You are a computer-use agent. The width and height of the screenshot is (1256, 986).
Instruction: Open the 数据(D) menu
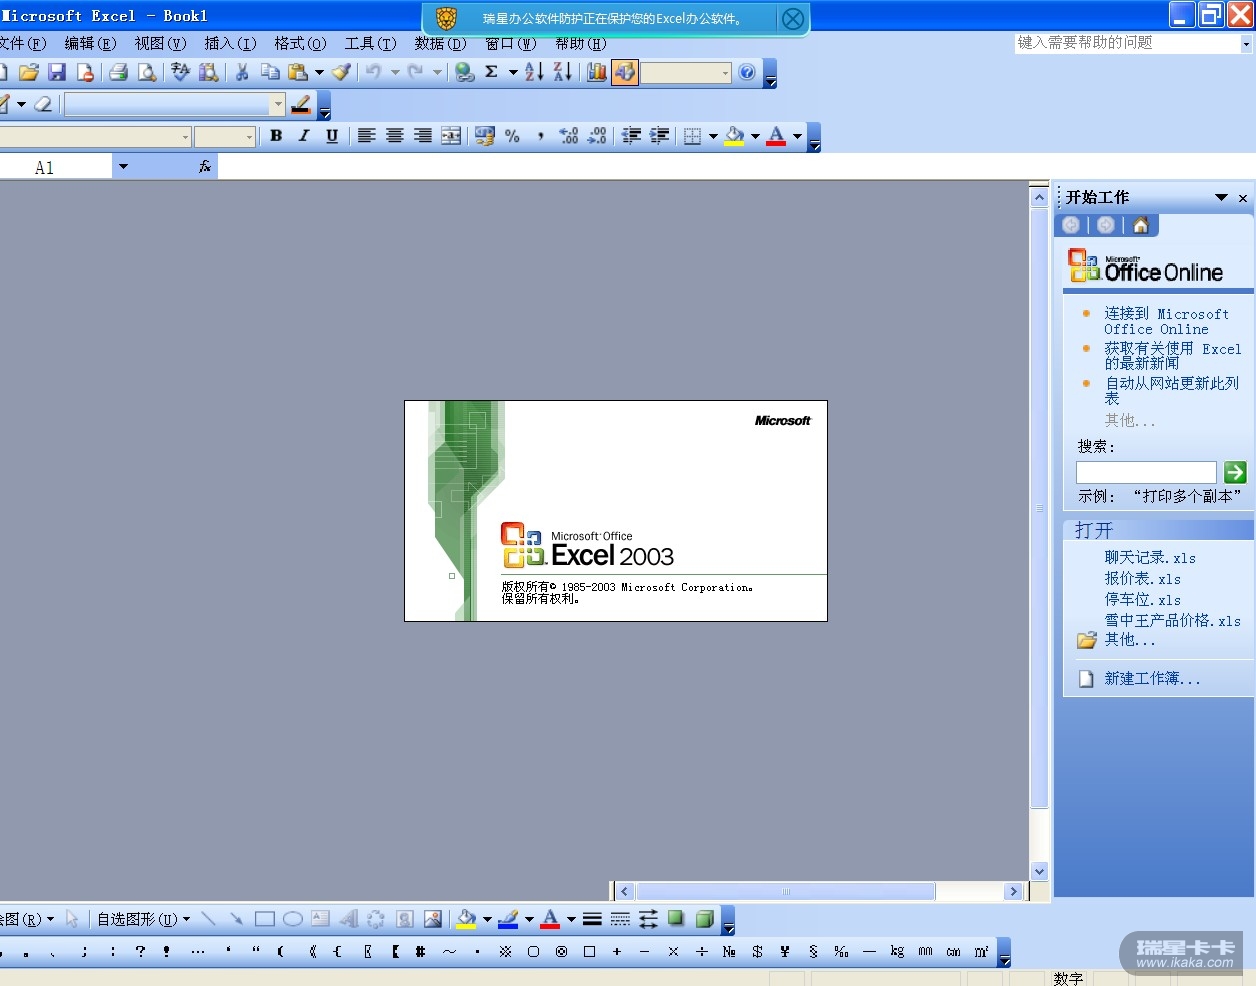tap(440, 44)
